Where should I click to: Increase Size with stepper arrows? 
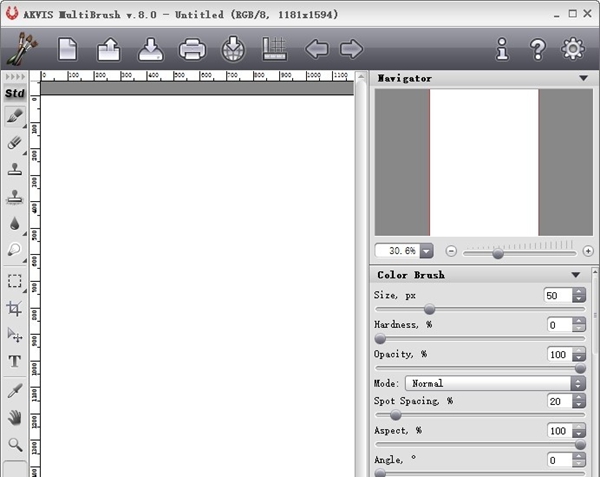[x=579, y=292]
